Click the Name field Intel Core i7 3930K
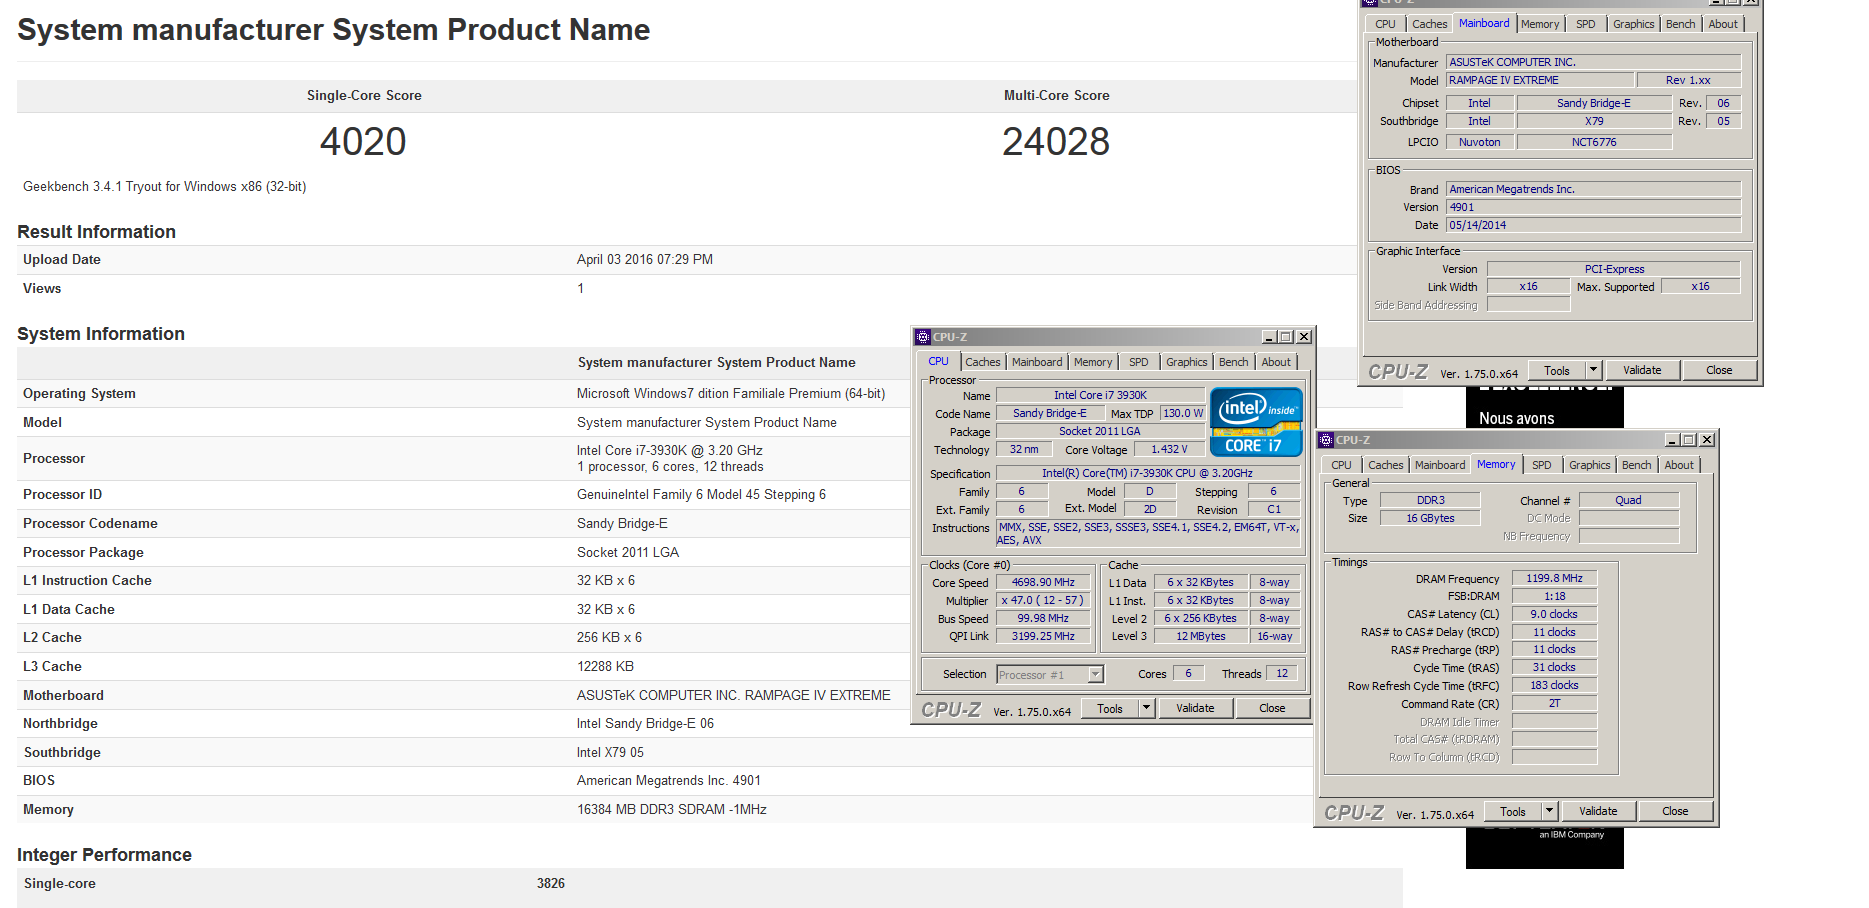This screenshot has width=1869, height=908. point(1100,395)
